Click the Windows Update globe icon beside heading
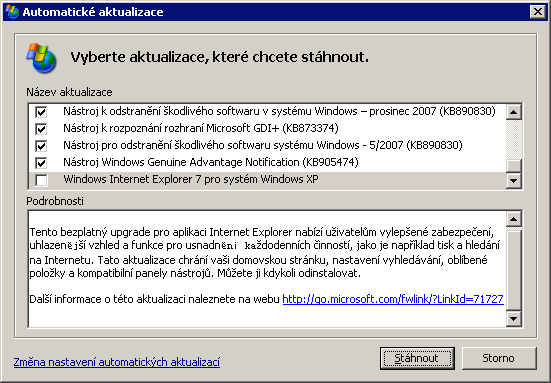 41,58
